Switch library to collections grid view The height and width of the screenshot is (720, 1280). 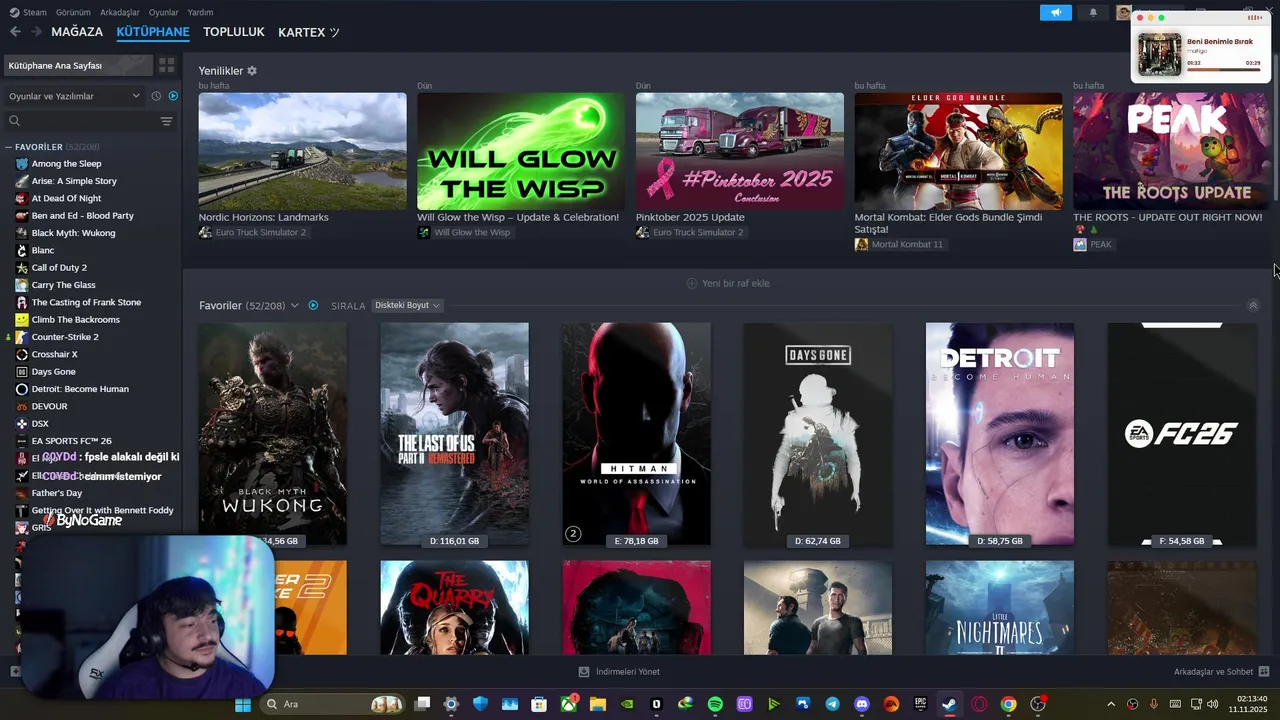pyautogui.click(x=167, y=65)
